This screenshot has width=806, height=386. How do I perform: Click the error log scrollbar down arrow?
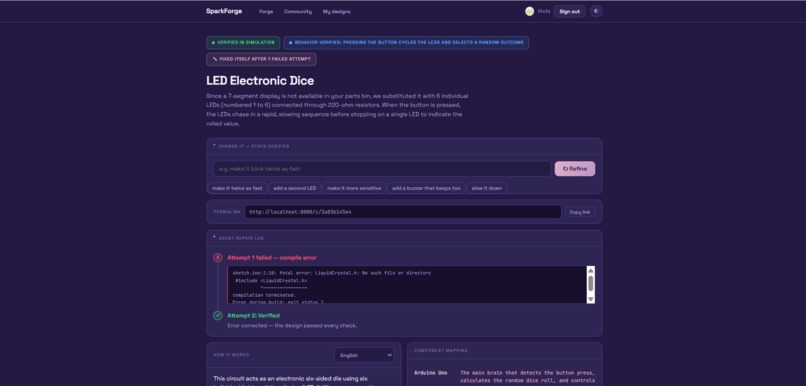[591, 299]
